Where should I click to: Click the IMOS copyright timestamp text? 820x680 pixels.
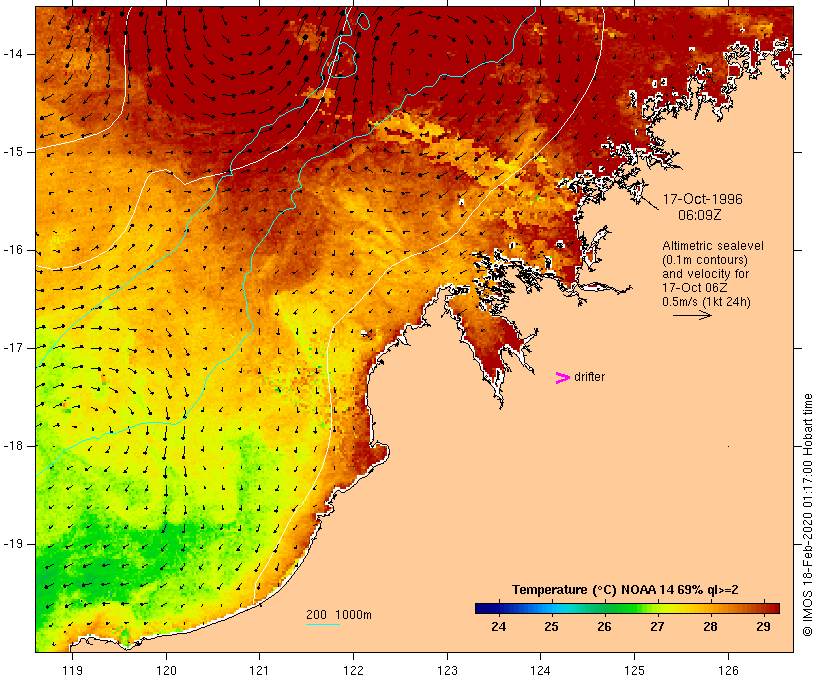pyautogui.click(x=807, y=515)
